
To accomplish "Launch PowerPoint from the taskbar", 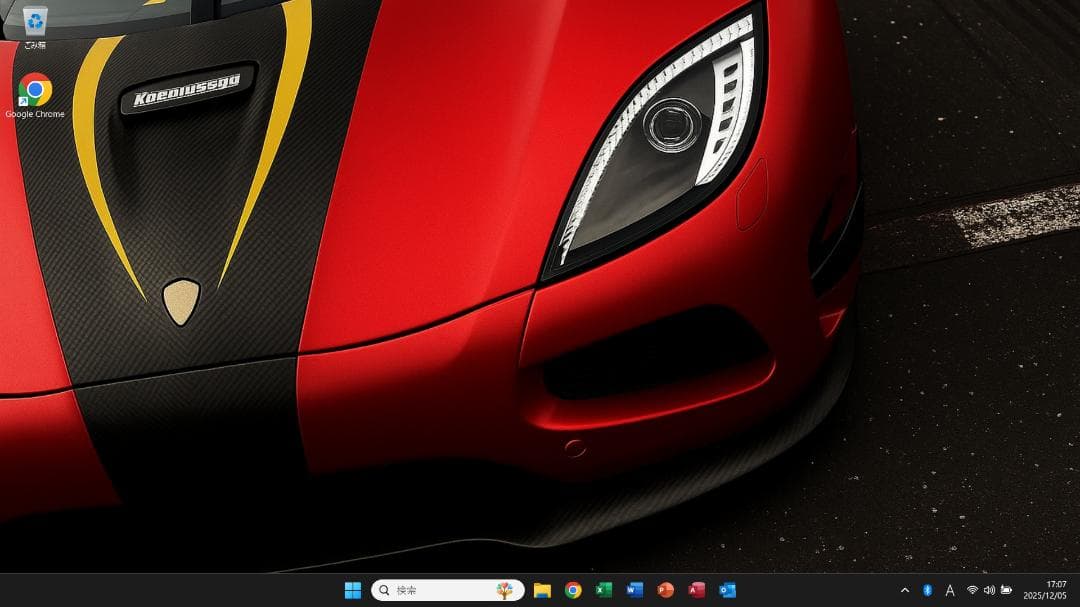I will (x=665, y=590).
